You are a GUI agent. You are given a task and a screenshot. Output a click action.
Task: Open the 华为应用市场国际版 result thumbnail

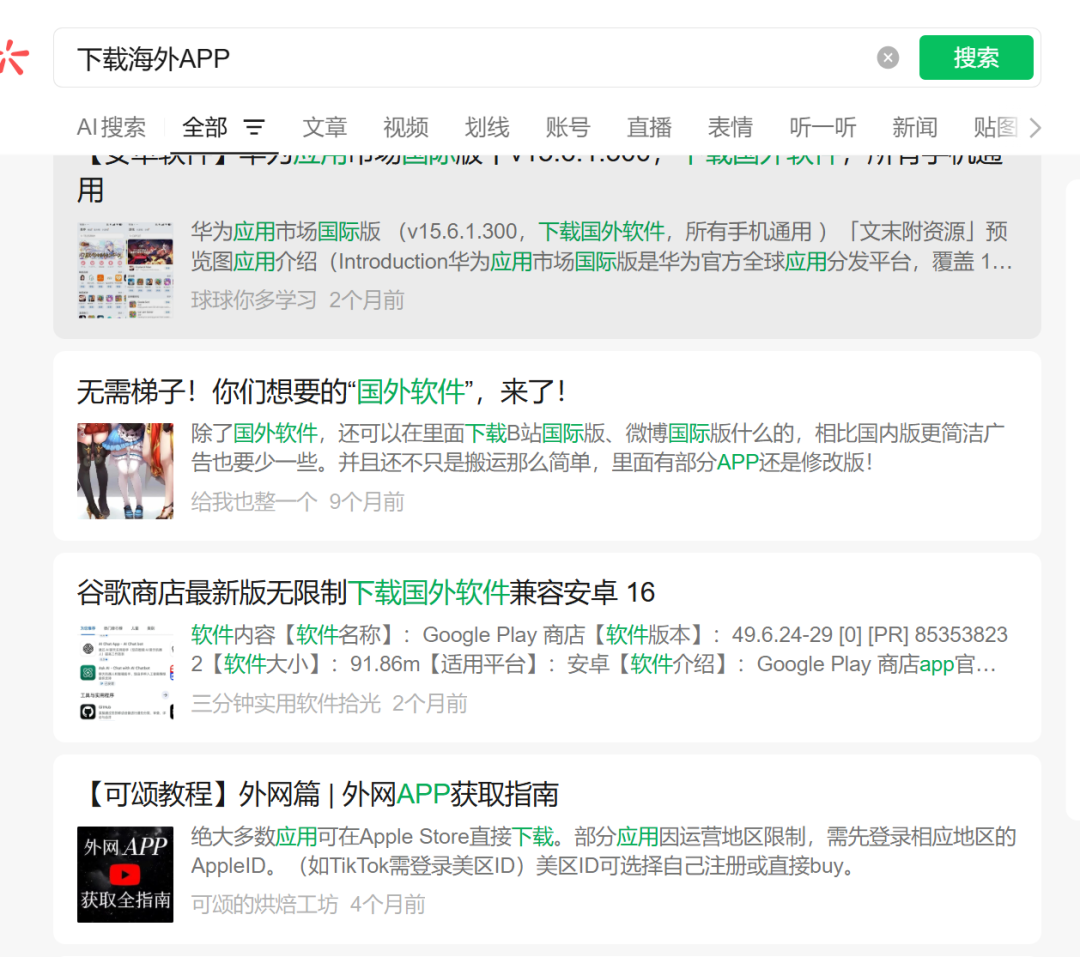[x=125, y=269]
